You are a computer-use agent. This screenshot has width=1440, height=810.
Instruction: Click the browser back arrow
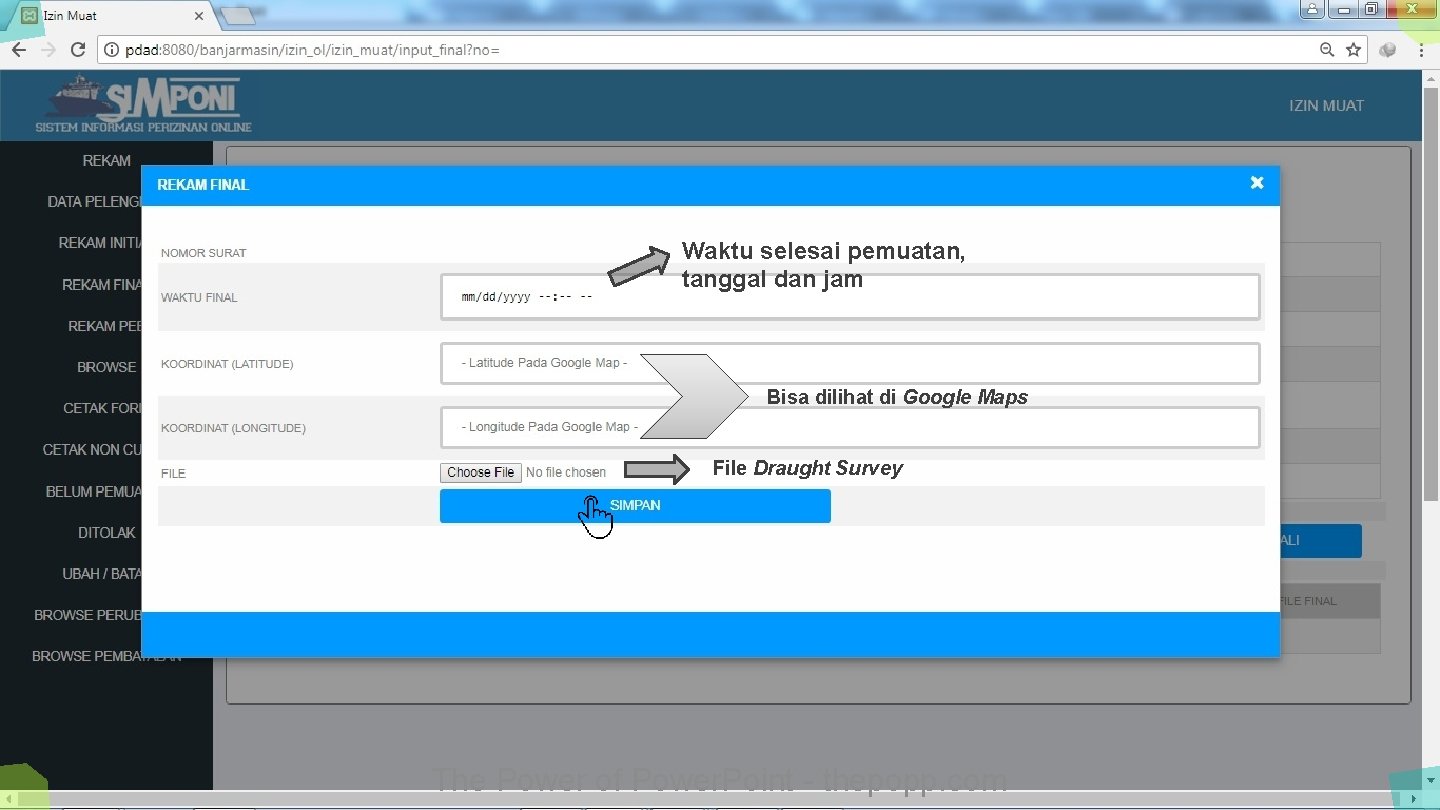(18, 49)
